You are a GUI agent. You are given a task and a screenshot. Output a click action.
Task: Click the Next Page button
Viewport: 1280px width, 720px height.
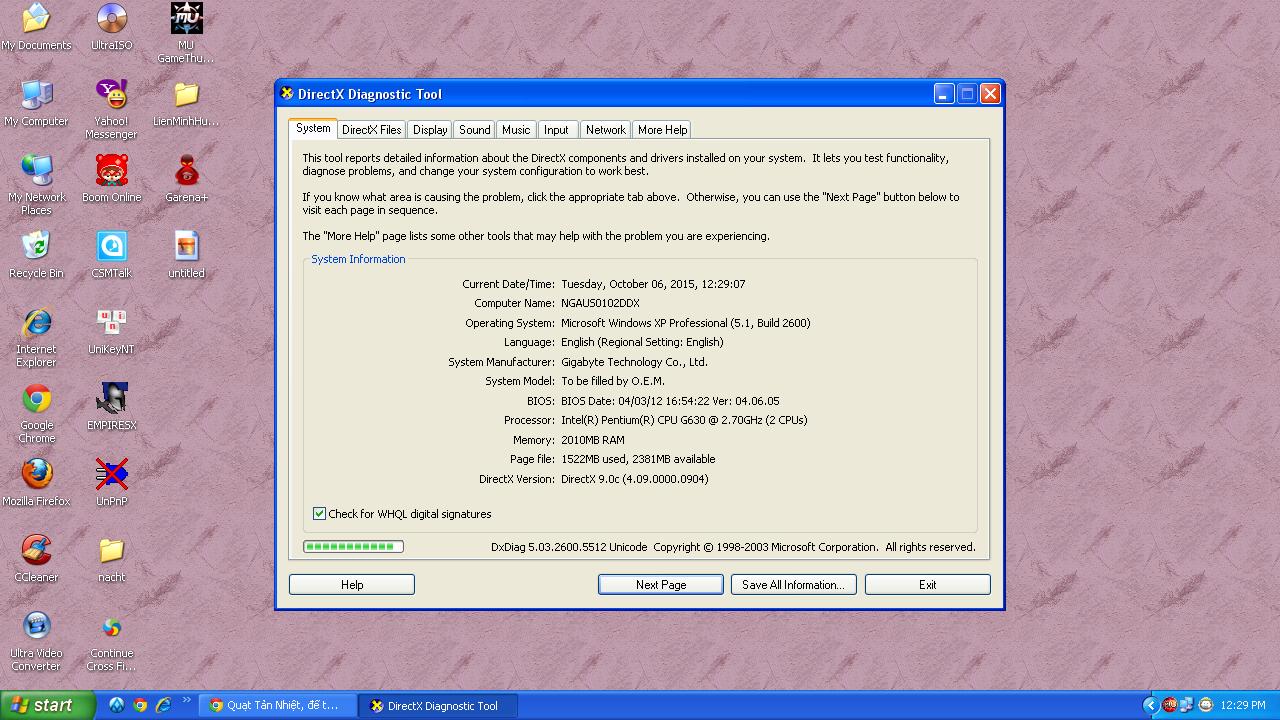(661, 585)
